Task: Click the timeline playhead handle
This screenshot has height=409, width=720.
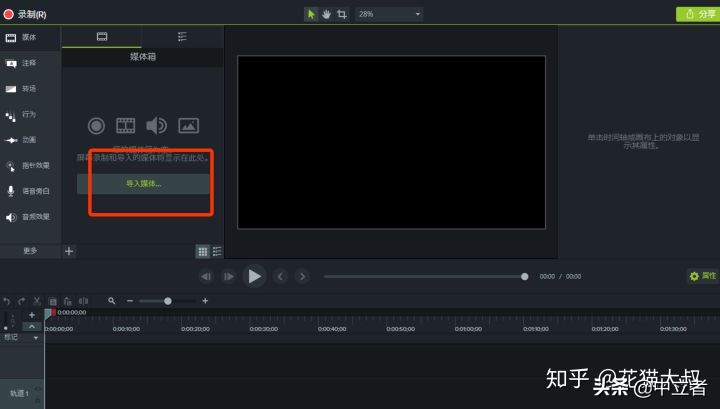Action: point(50,313)
